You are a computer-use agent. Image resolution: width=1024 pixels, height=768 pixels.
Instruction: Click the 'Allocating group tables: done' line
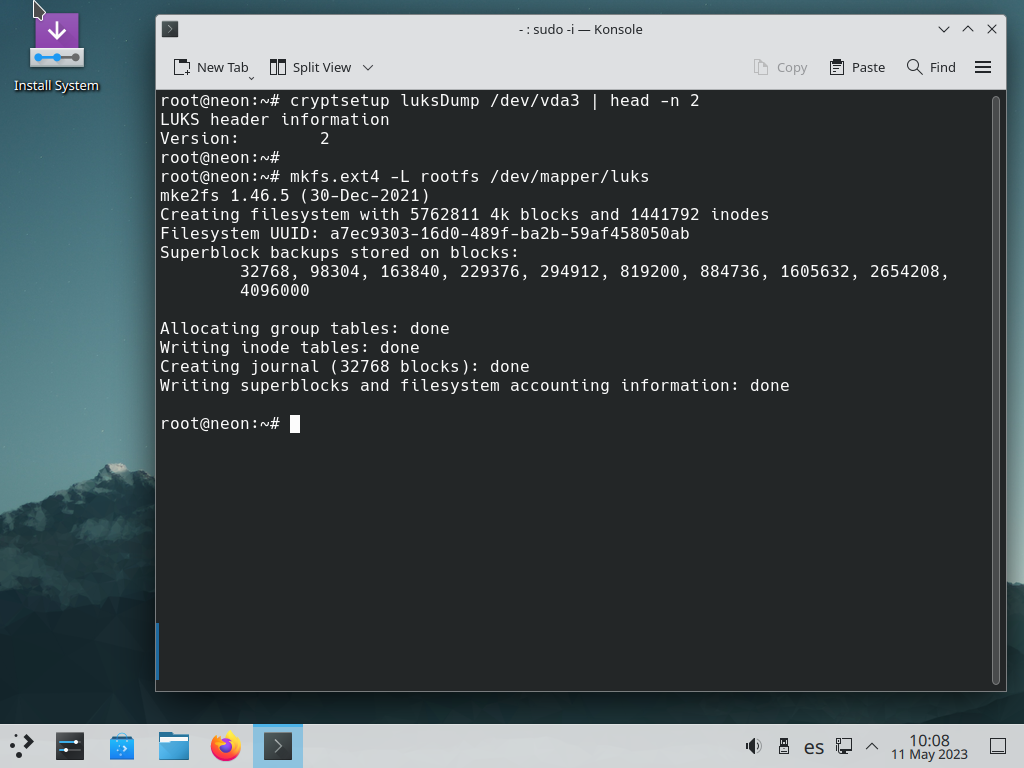pyautogui.click(x=304, y=328)
